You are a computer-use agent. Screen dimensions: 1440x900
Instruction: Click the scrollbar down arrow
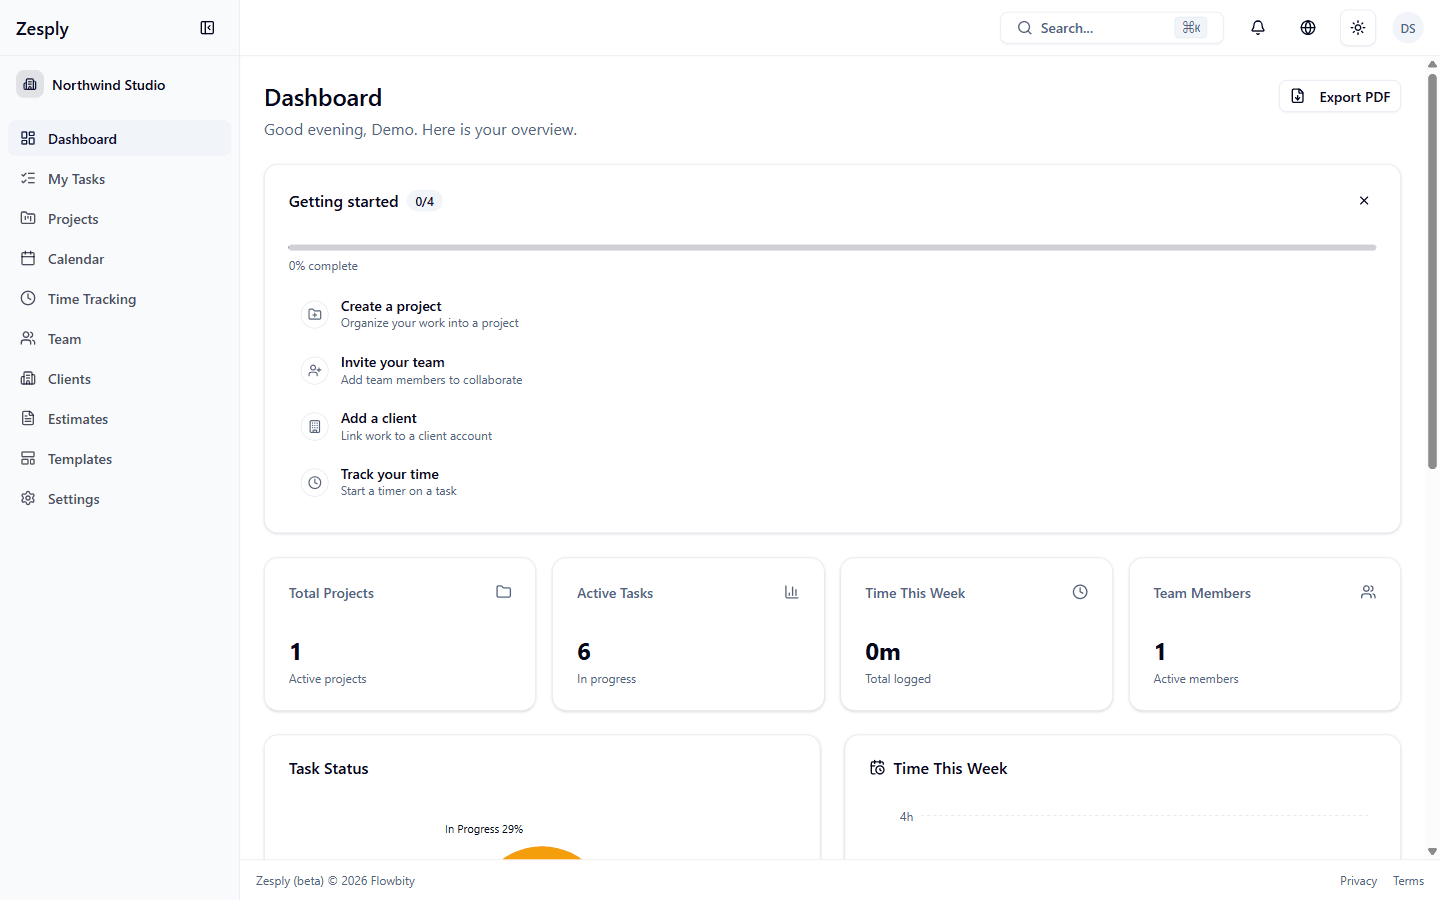(x=1432, y=852)
